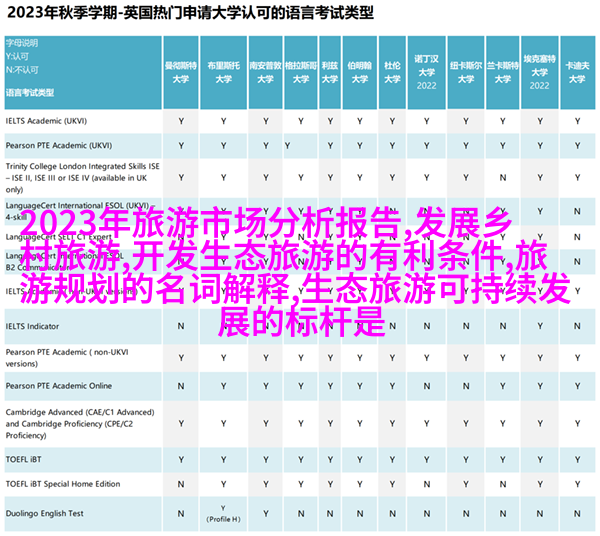Screen dimensions: 600x536
Task: Click N under 曼彻斯特大学 in IELTS Indicator row
Action: pos(181,326)
